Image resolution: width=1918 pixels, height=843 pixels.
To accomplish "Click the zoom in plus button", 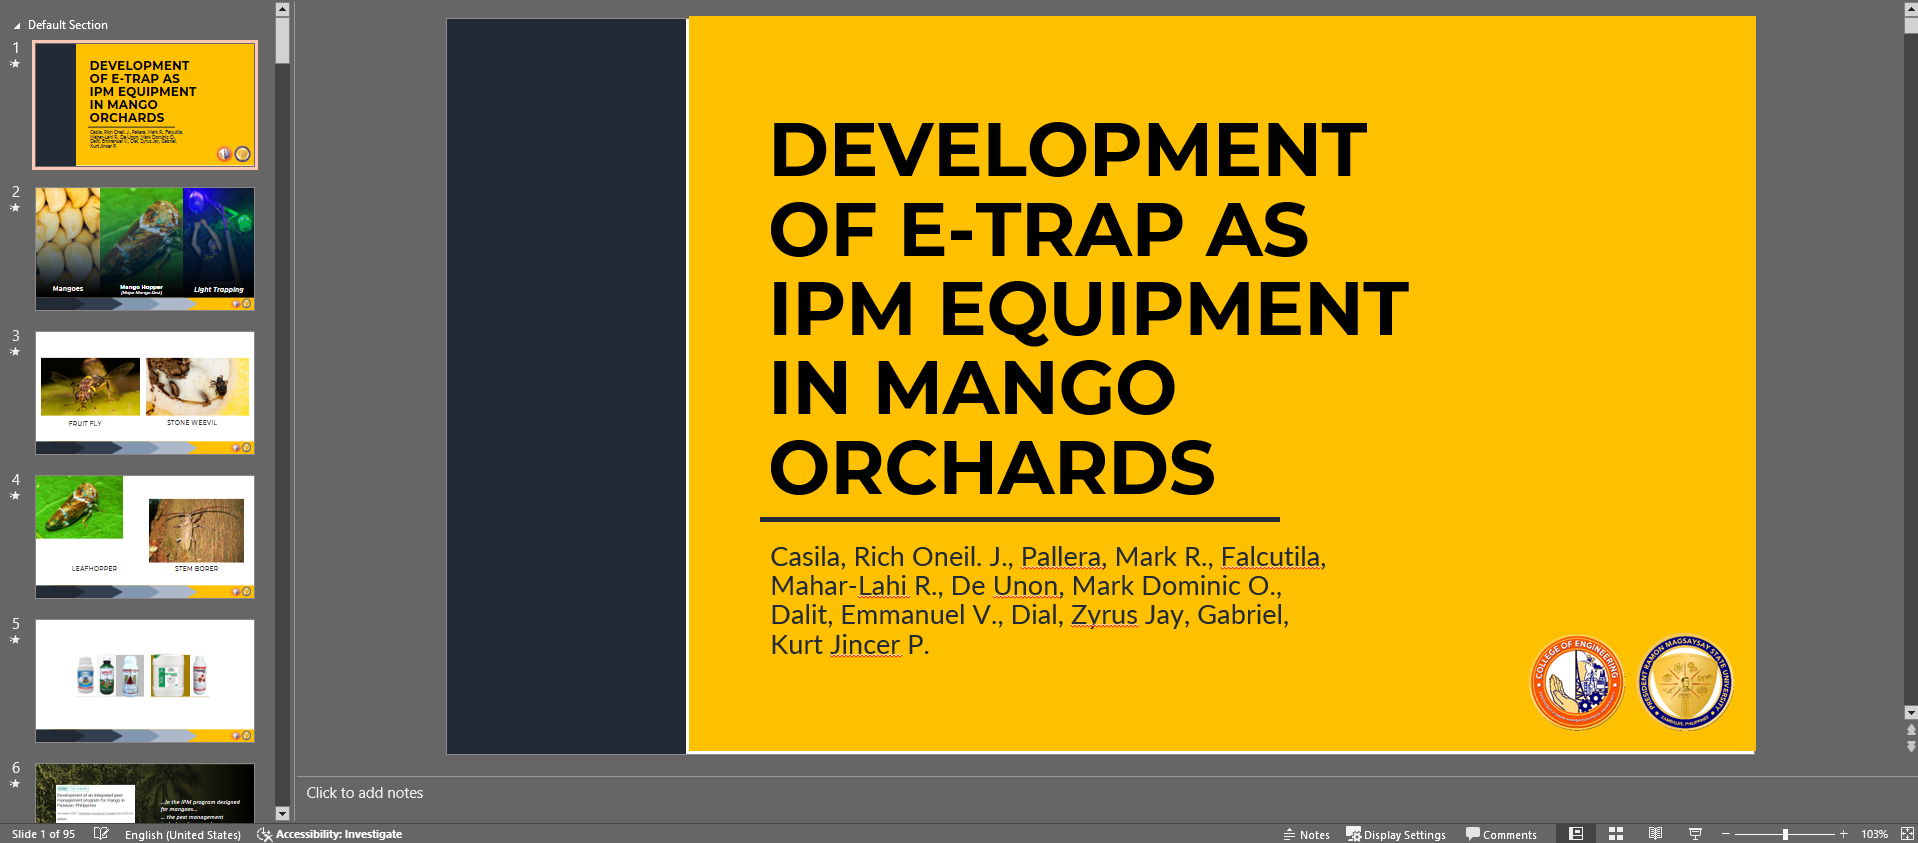I will click(x=1844, y=834).
